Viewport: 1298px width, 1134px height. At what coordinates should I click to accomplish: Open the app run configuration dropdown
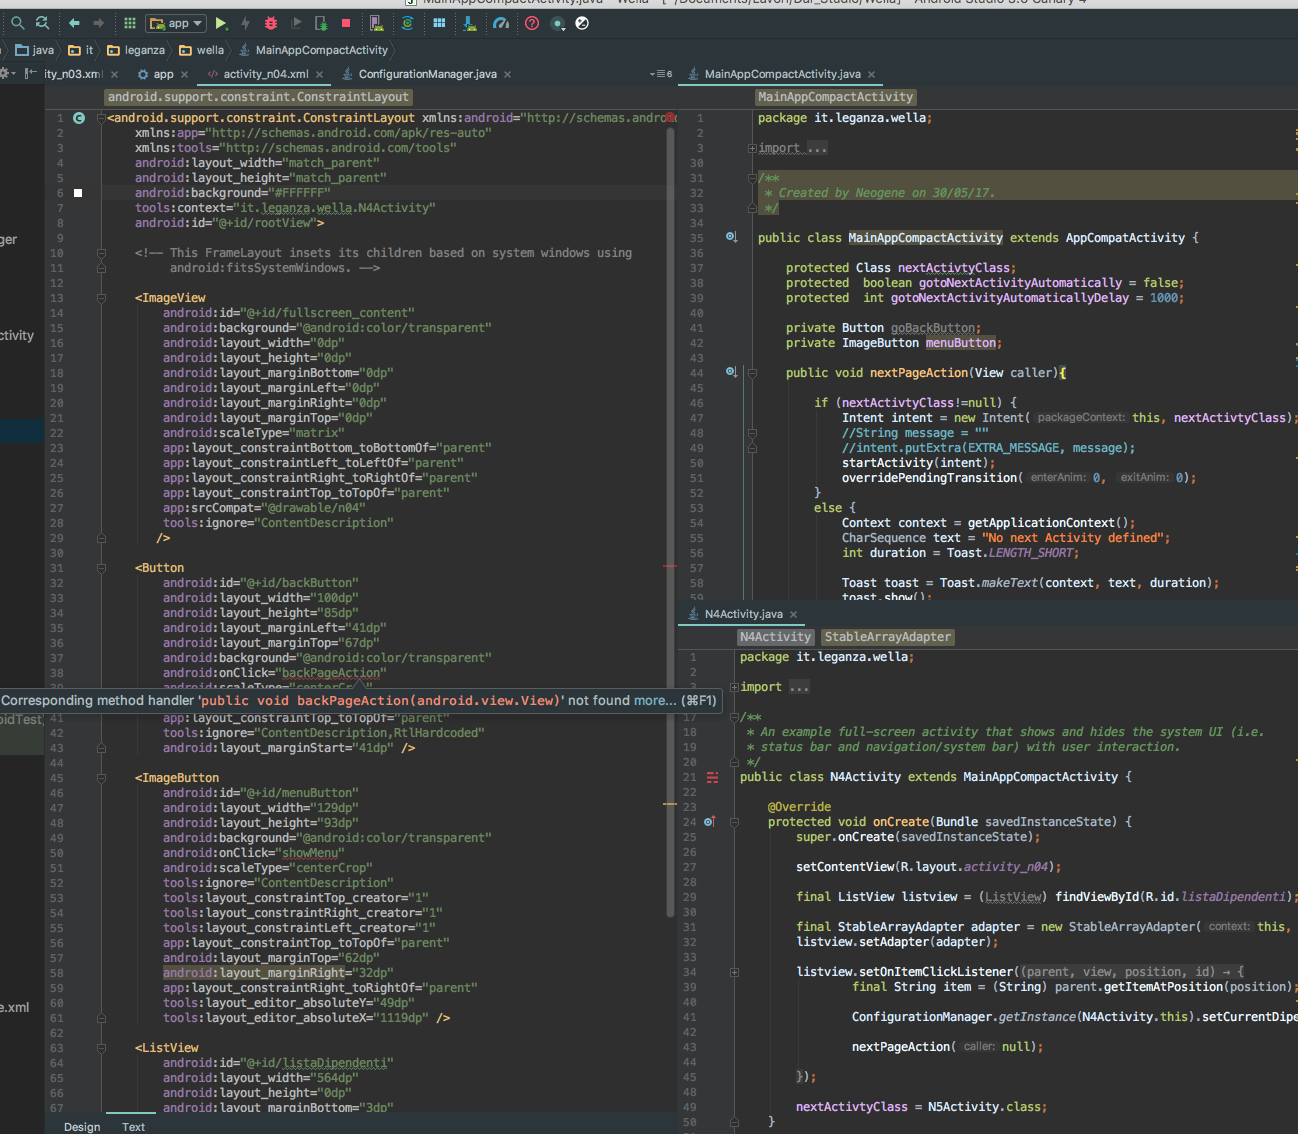176,23
